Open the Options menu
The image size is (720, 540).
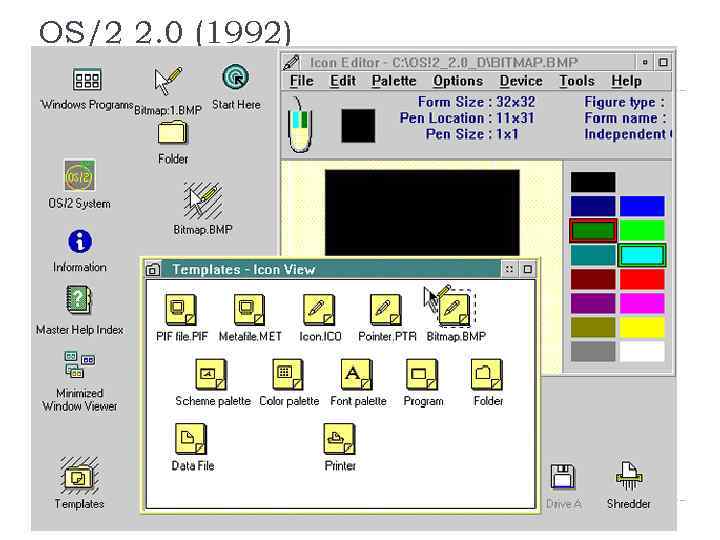tap(458, 81)
